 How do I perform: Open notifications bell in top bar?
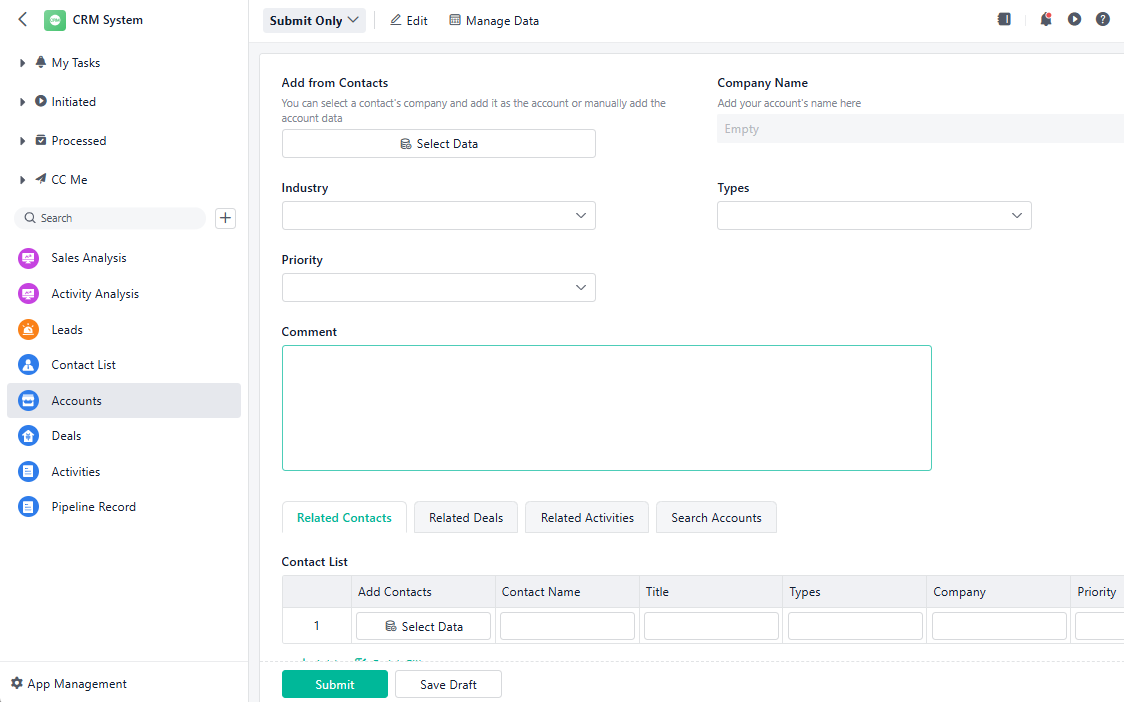coord(1046,19)
